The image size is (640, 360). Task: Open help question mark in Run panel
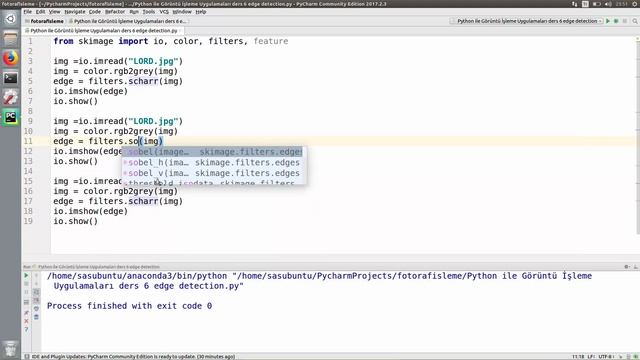pyautogui.click(x=27, y=329)
